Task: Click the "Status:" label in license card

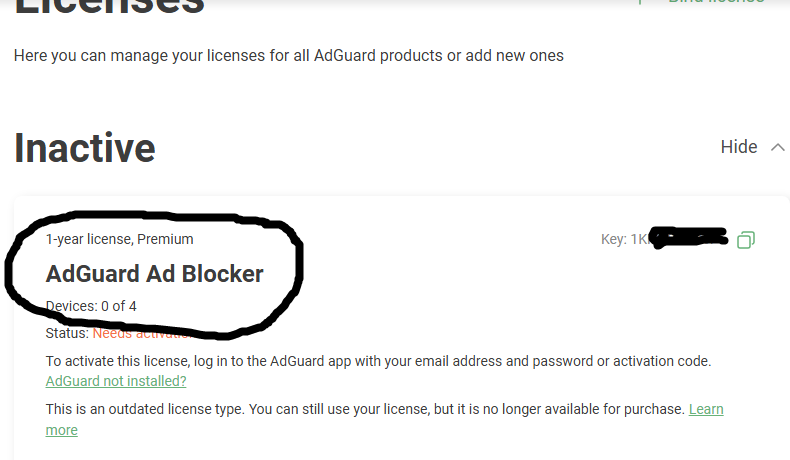Action: pos(67,334)
